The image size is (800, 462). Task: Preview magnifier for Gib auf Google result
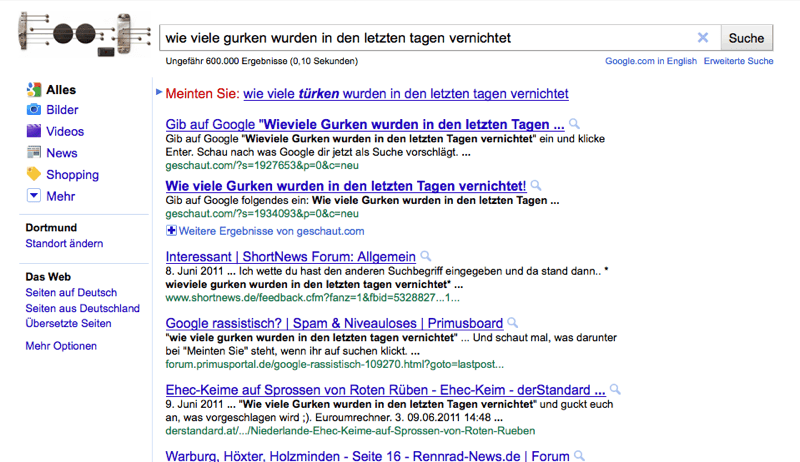[x=574, y=123]
